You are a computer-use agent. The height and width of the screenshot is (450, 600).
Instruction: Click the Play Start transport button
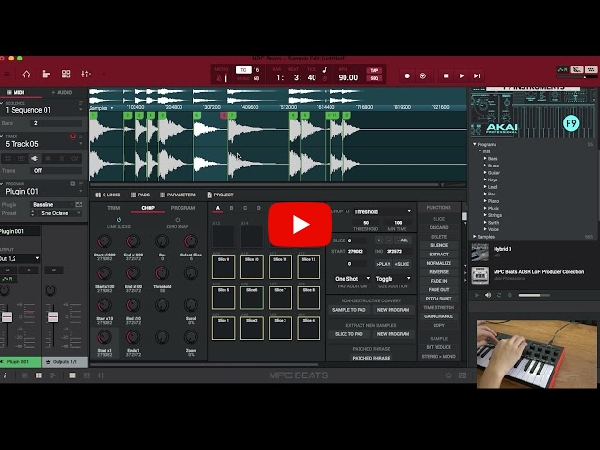[x=477, y=76]
